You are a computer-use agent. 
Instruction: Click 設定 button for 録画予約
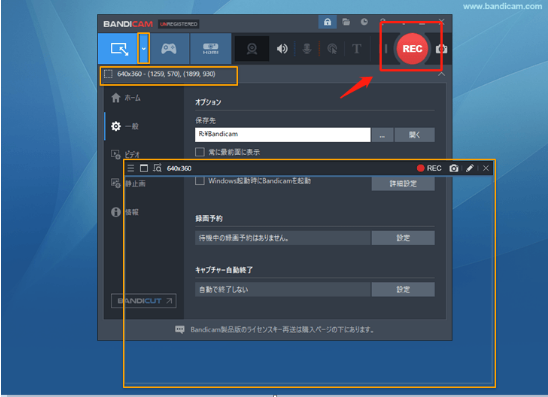(403, 238)
